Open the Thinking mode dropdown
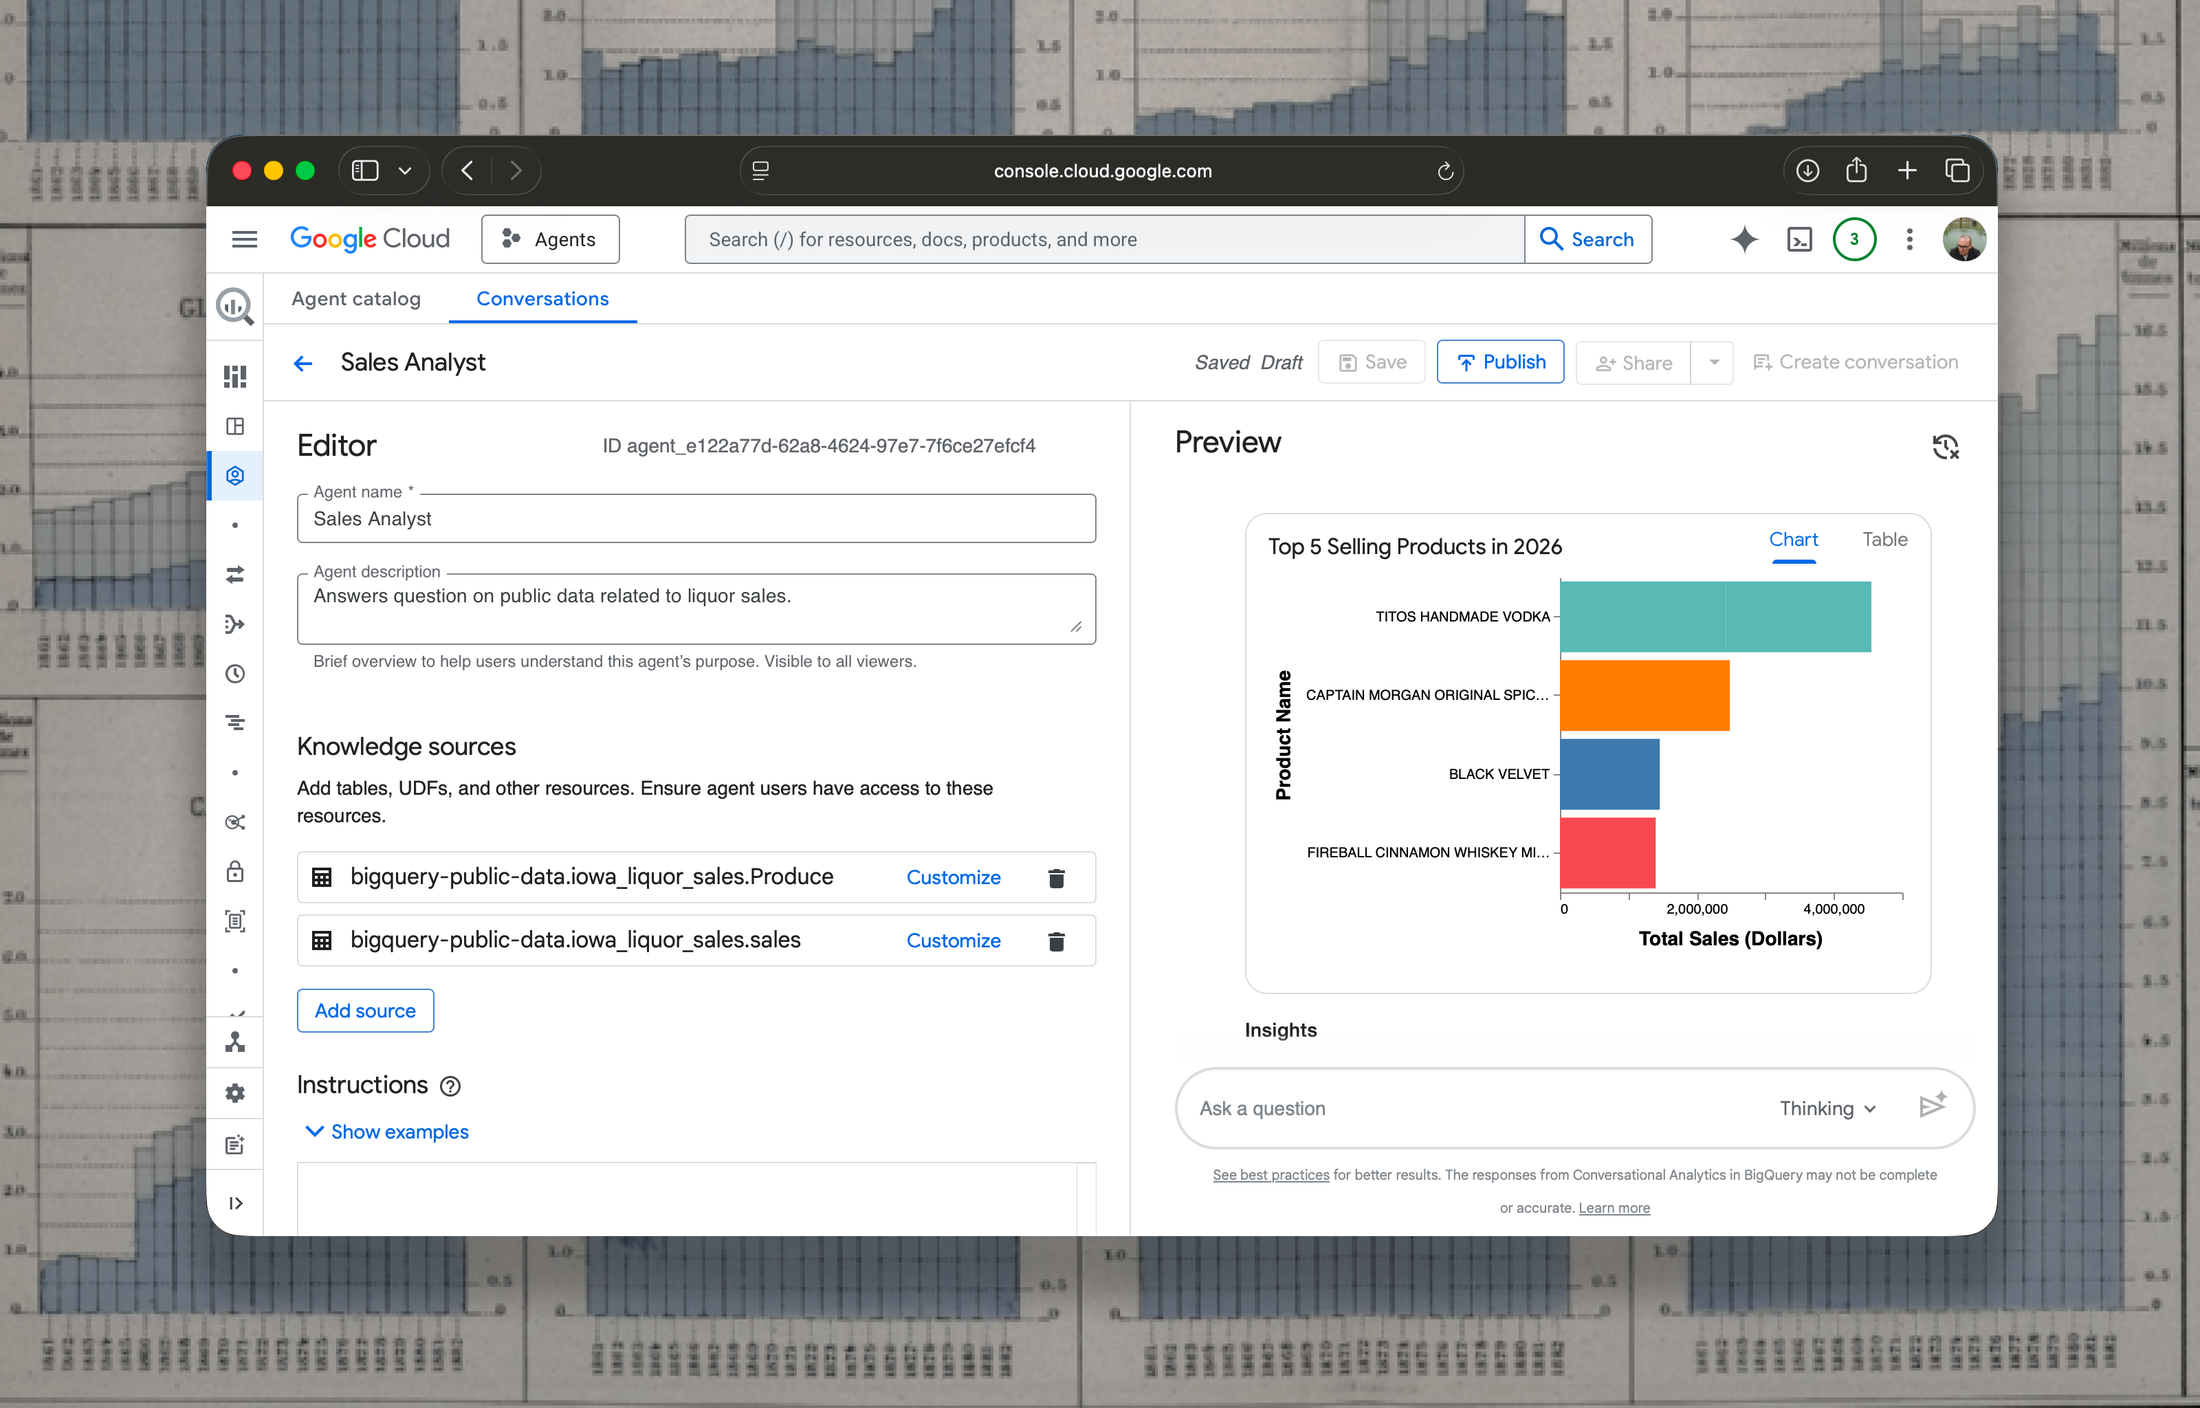 (x=1827, y=1108)
